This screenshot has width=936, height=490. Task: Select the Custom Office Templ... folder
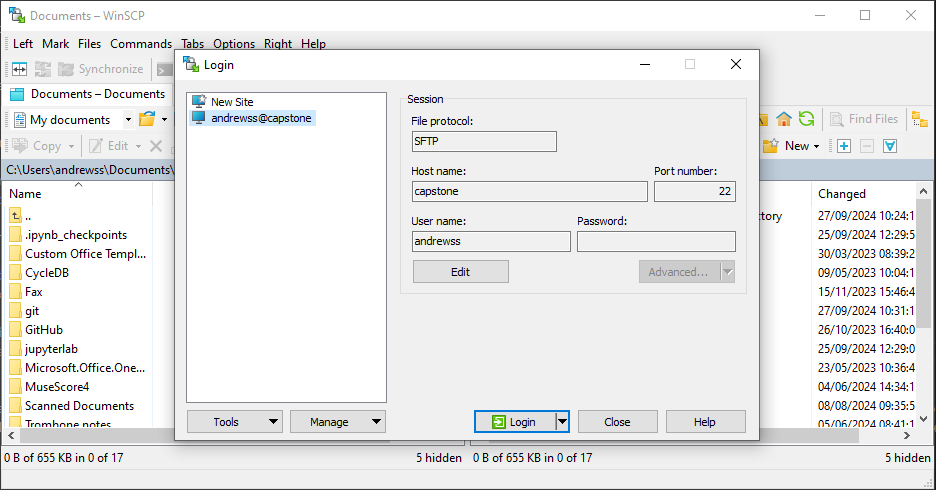point(78,254)
